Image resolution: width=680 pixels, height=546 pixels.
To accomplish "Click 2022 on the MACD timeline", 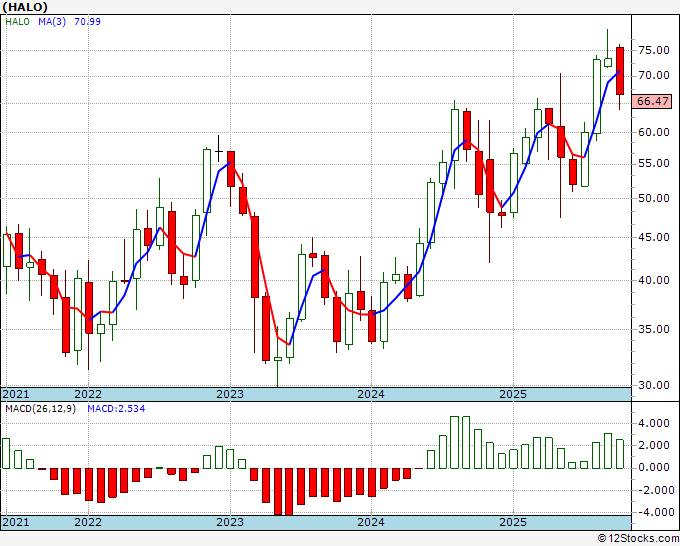I will coord(88,522).
